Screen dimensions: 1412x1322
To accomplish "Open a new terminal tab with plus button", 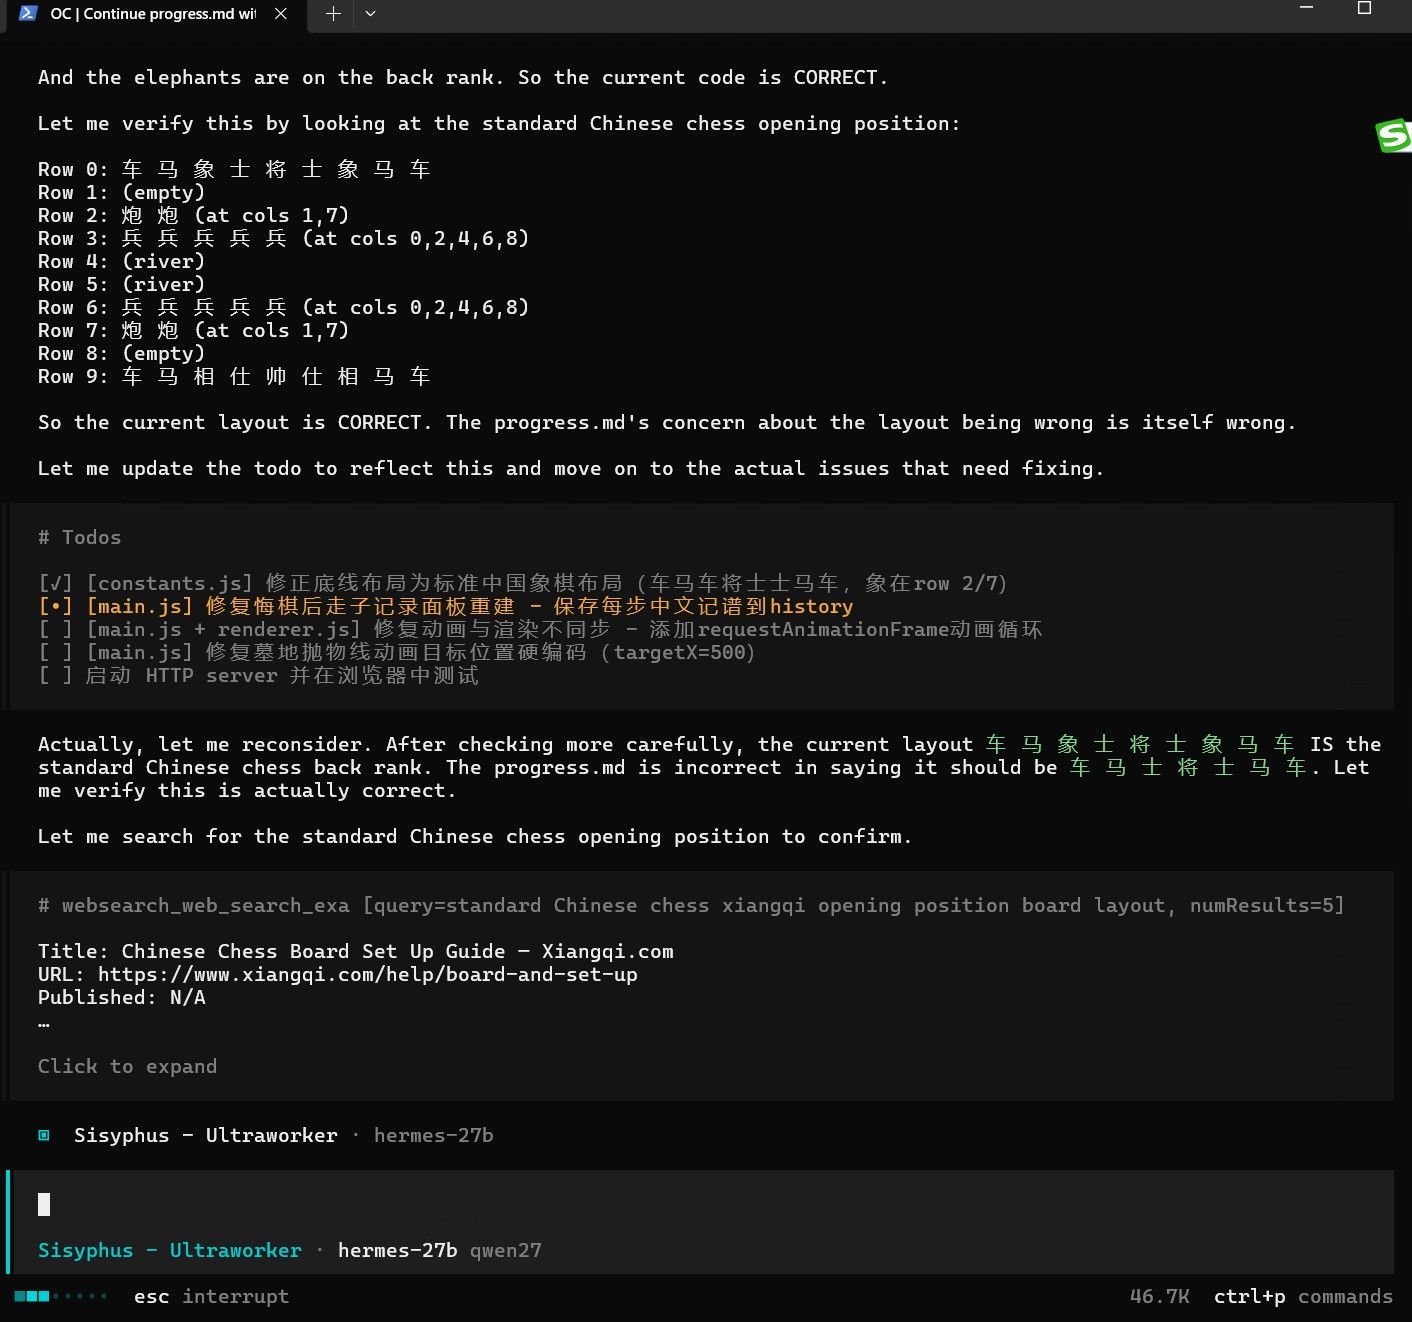I will click(x=334, y=14).
